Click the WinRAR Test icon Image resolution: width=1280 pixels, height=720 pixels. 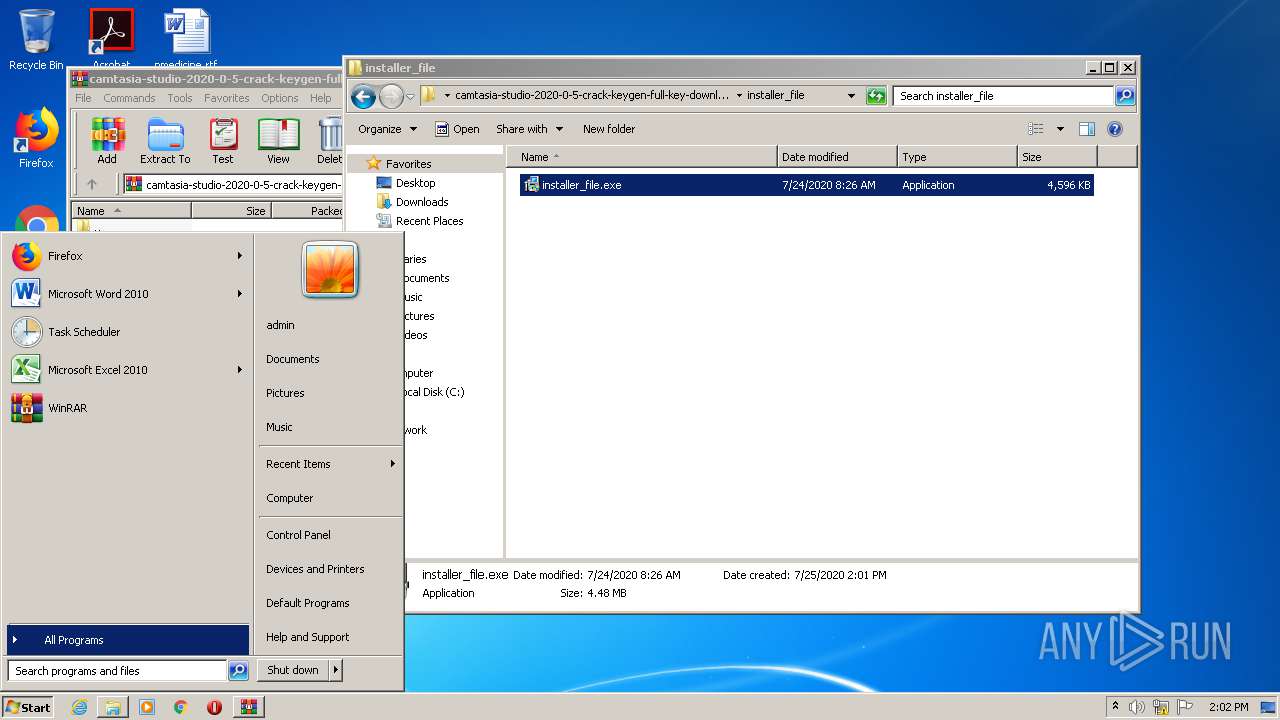[223, 141]
